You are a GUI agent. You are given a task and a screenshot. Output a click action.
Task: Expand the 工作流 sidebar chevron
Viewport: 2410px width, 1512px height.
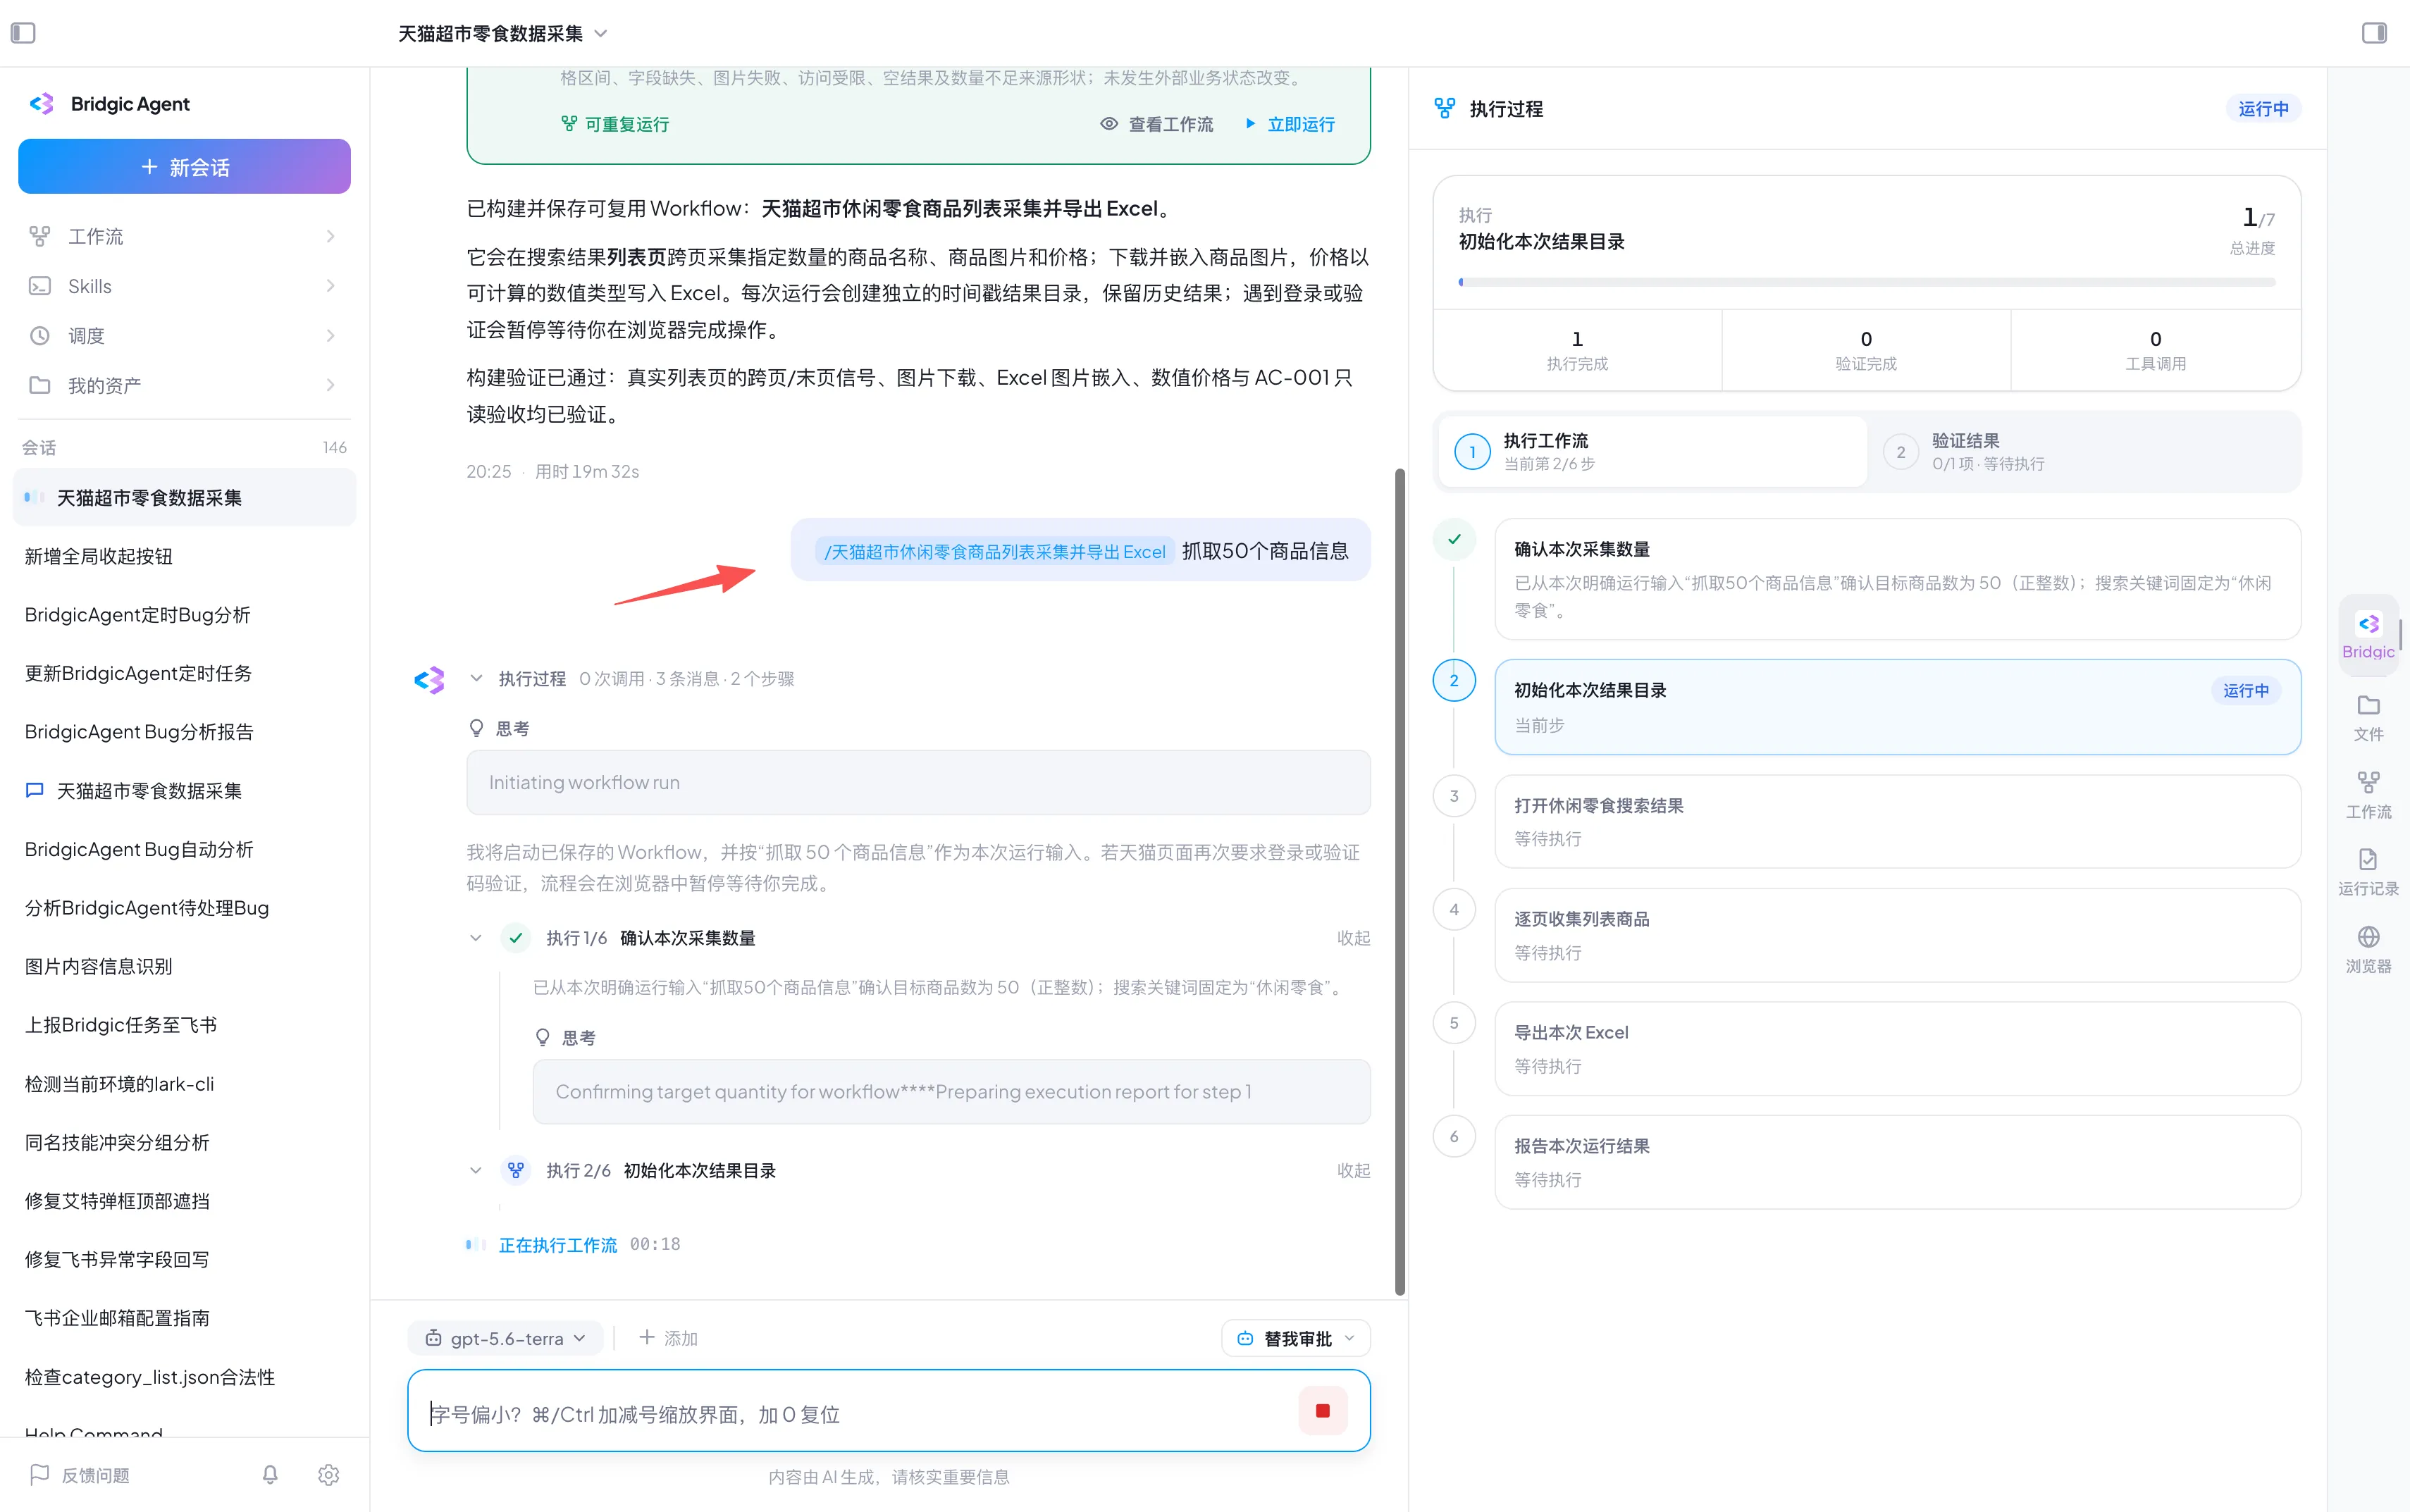330,236
